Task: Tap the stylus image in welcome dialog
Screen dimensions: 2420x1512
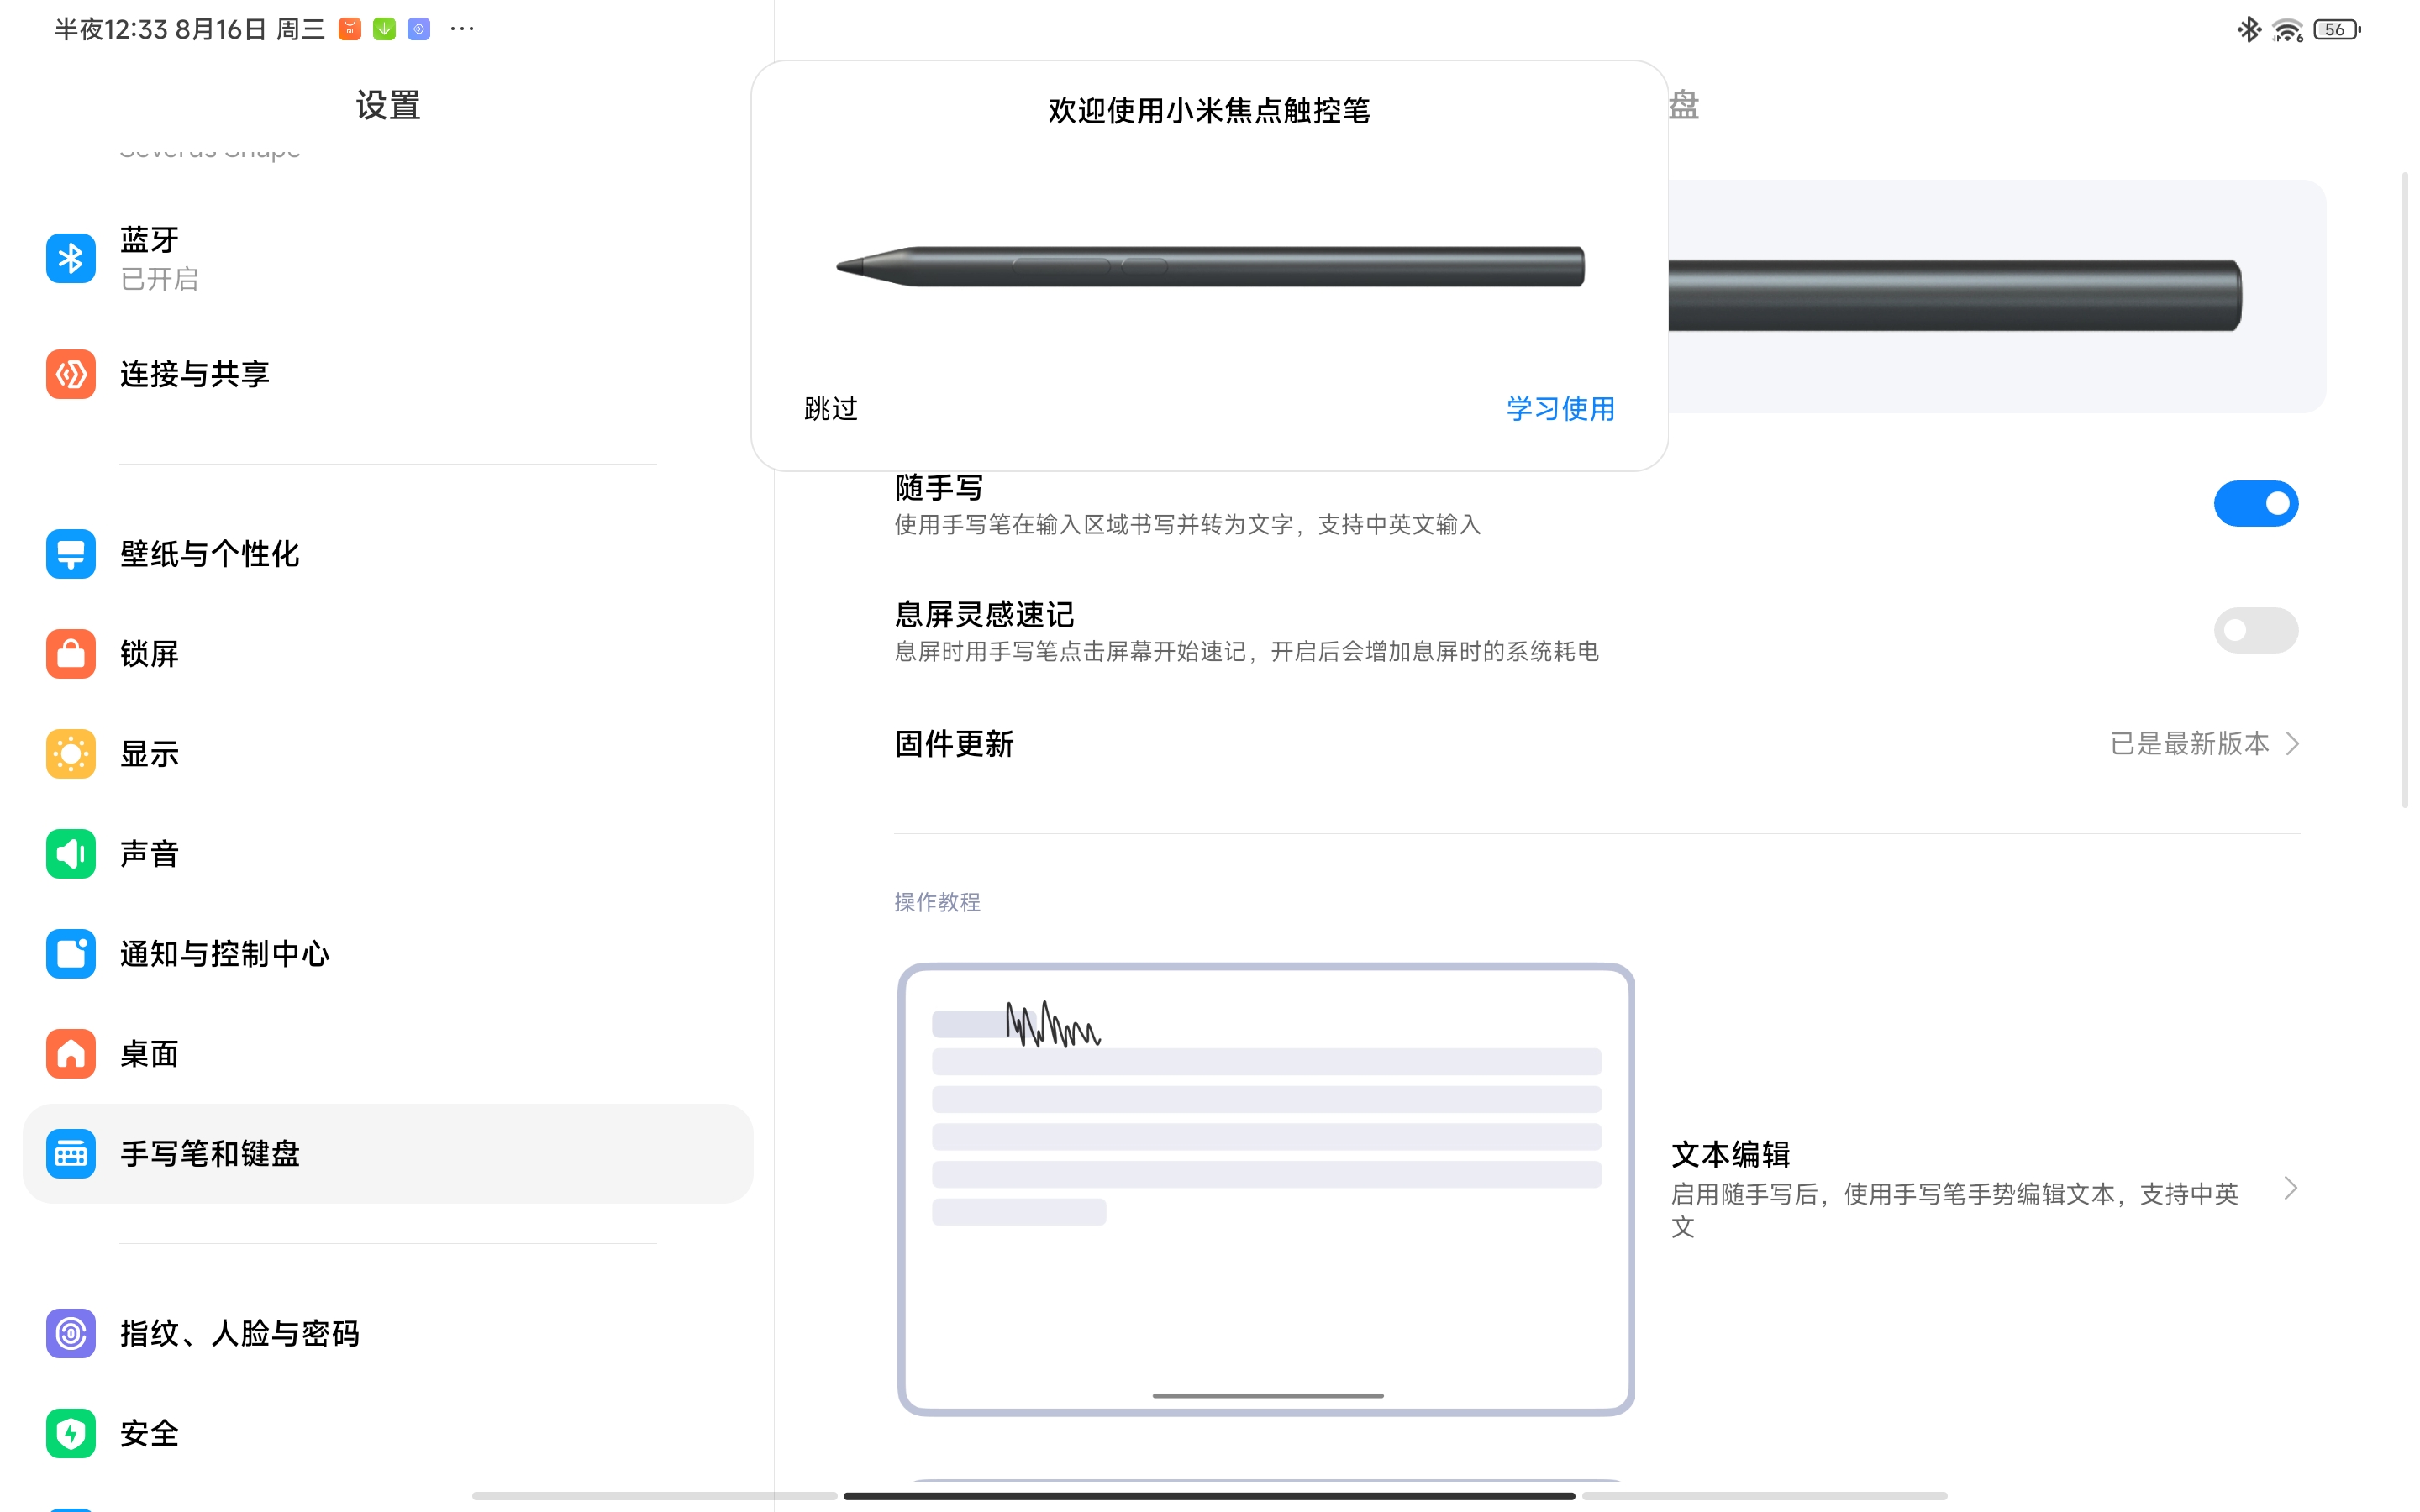Action: [x=1210, y=266]
